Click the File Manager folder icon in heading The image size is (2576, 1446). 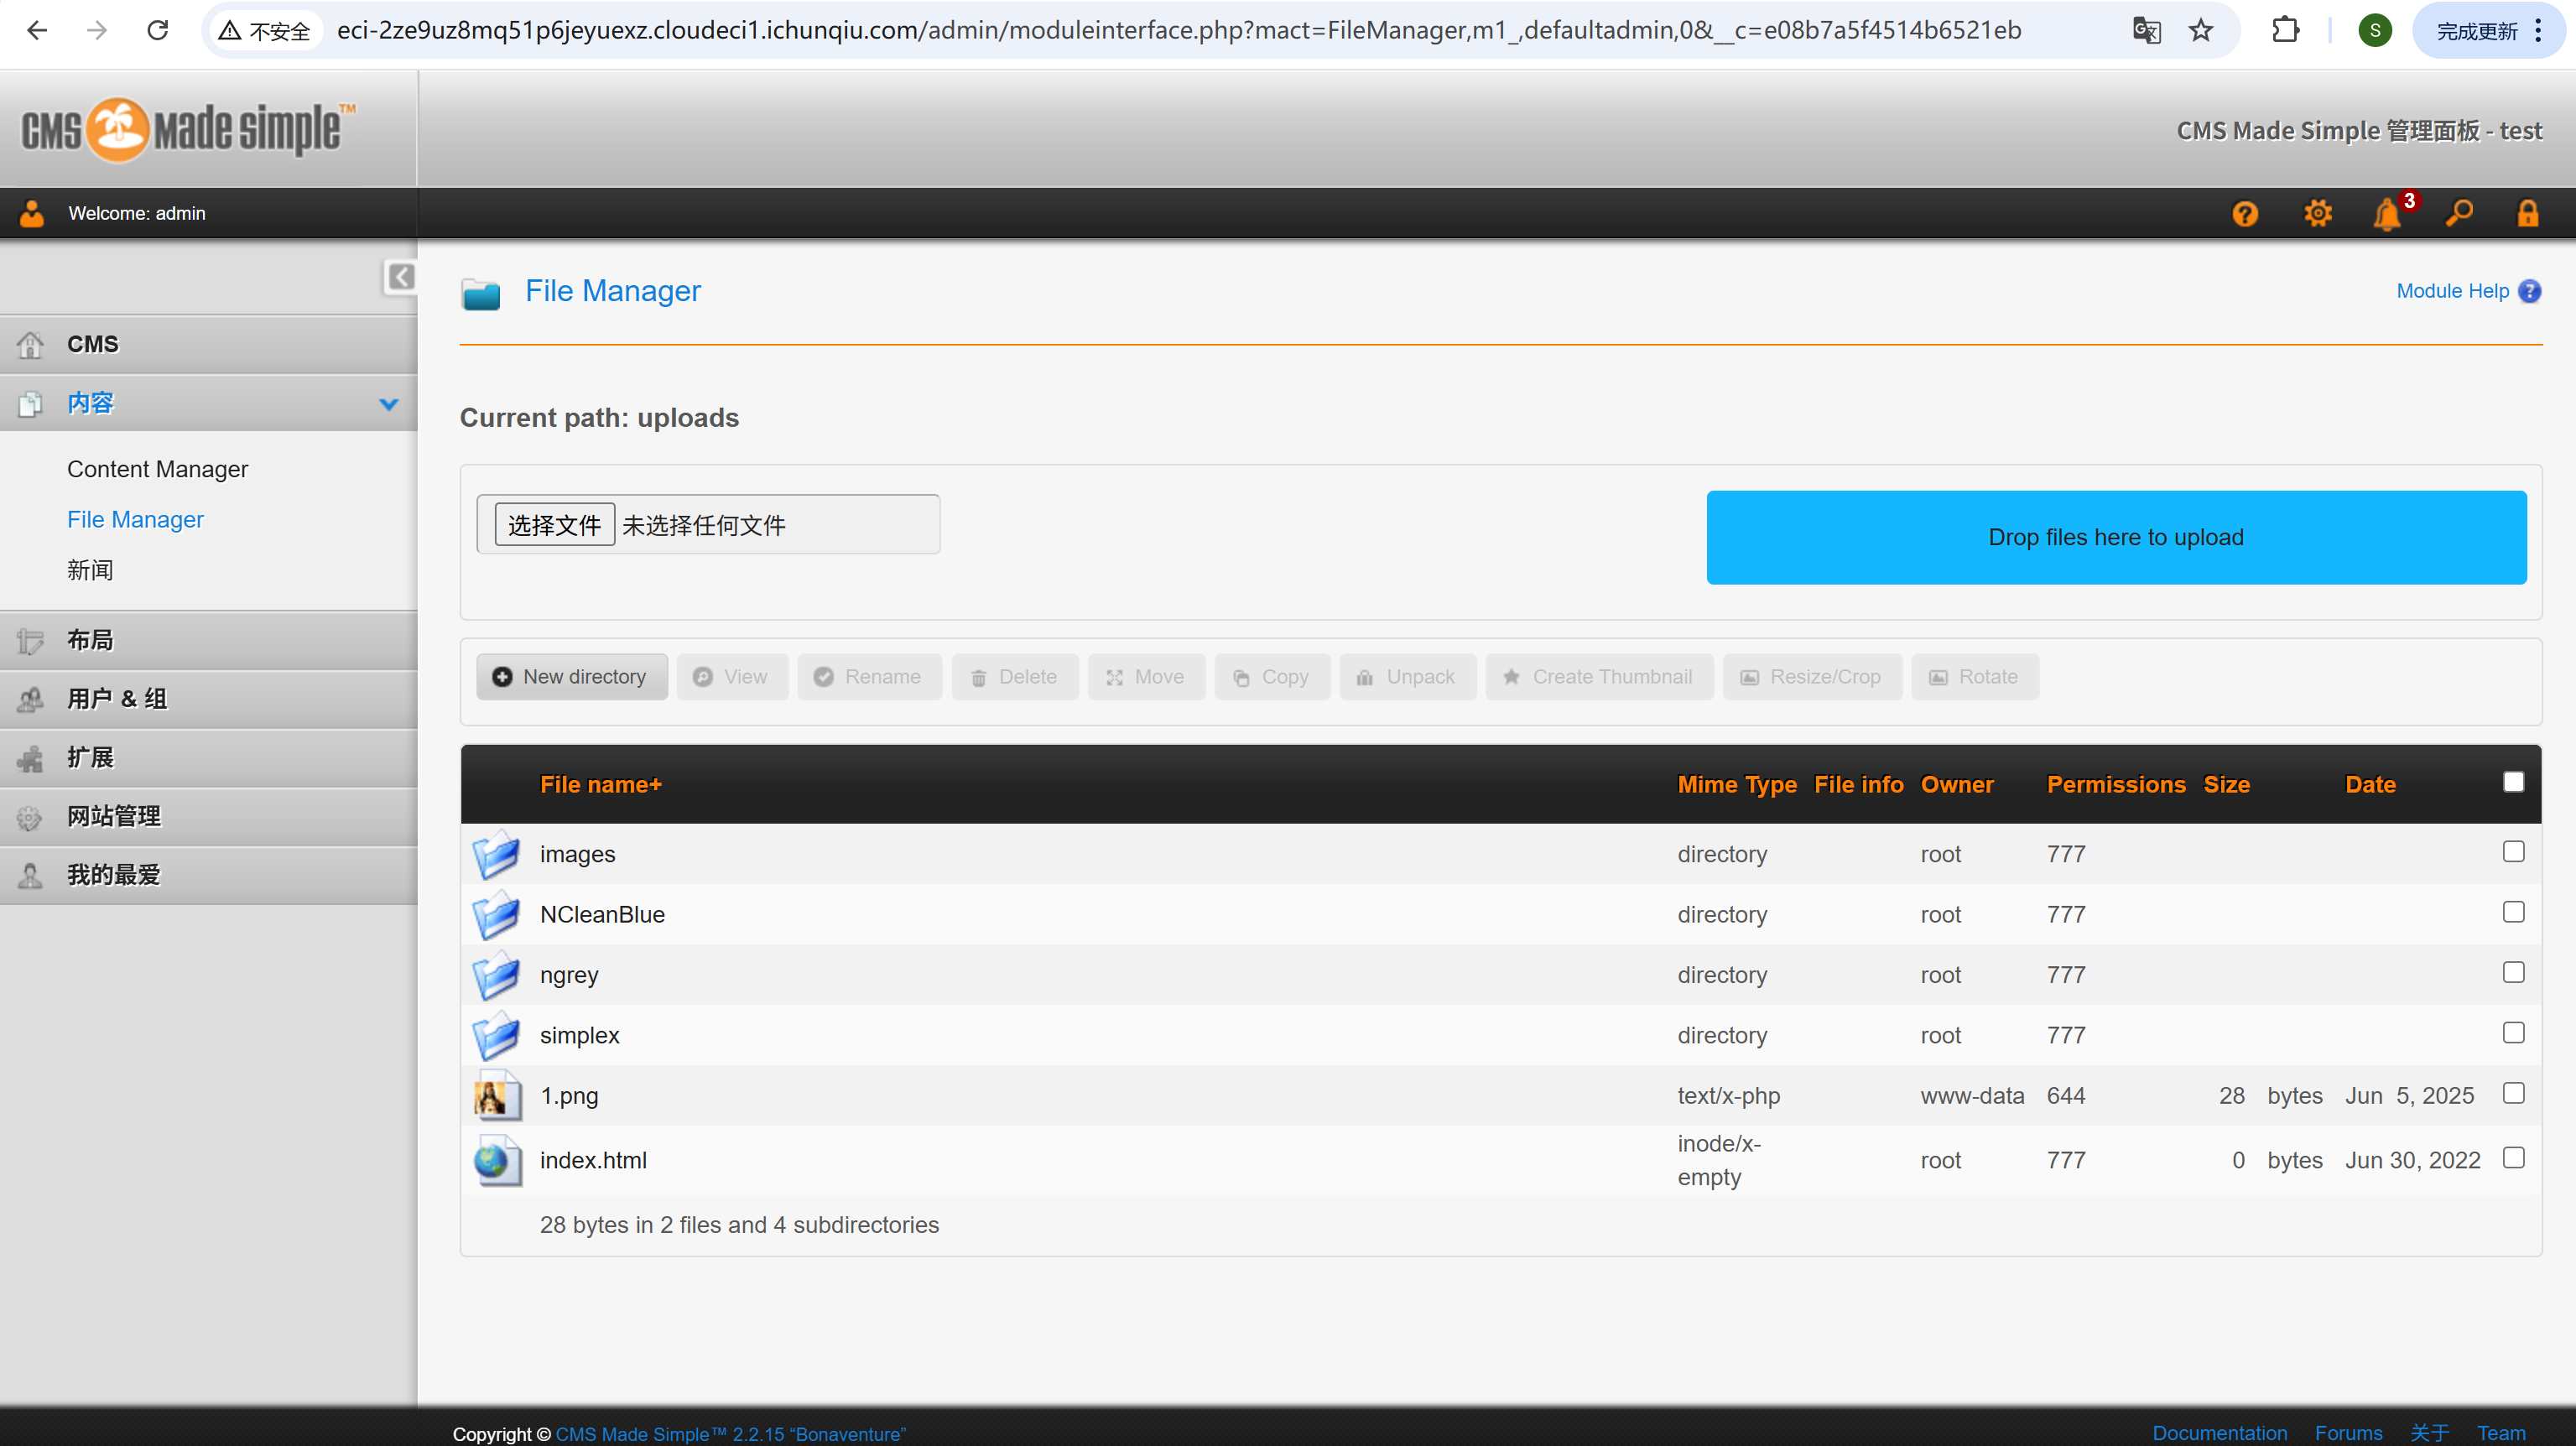tap(481, 294)
